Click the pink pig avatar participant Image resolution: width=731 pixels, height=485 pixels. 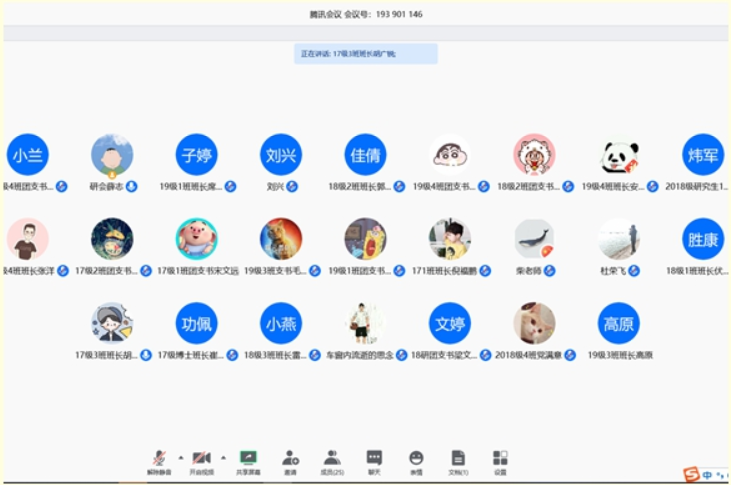click(x=196, y=239)
